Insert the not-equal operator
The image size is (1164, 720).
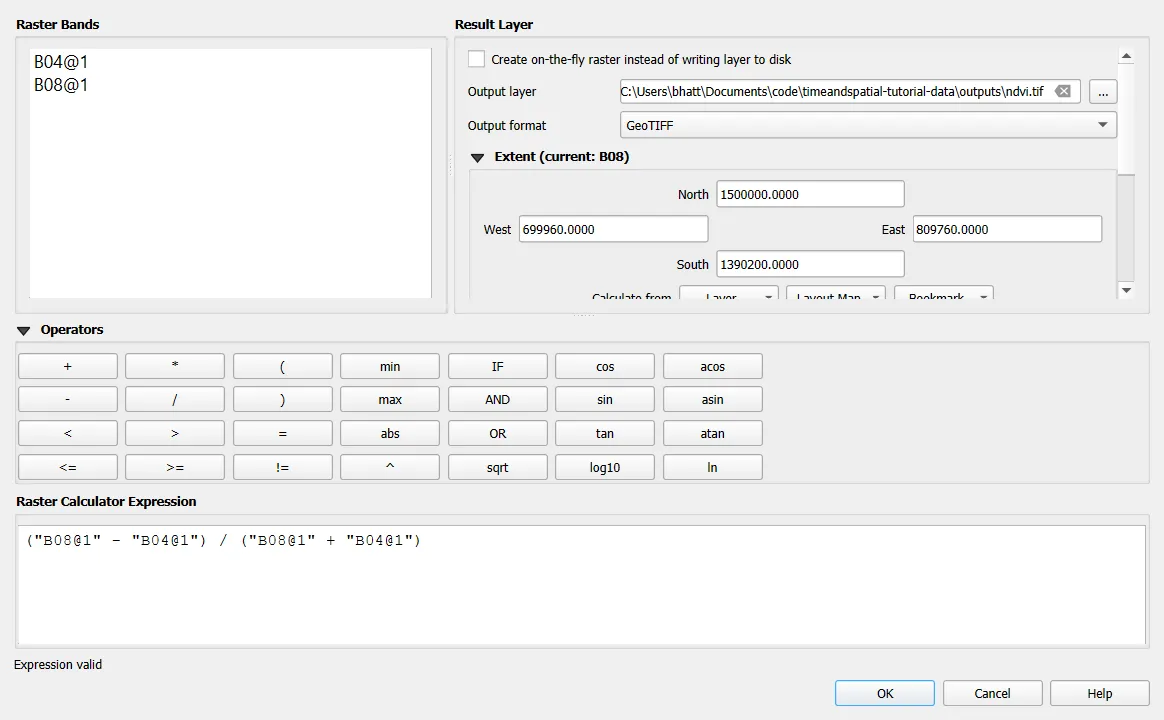(x=283, y=468)
